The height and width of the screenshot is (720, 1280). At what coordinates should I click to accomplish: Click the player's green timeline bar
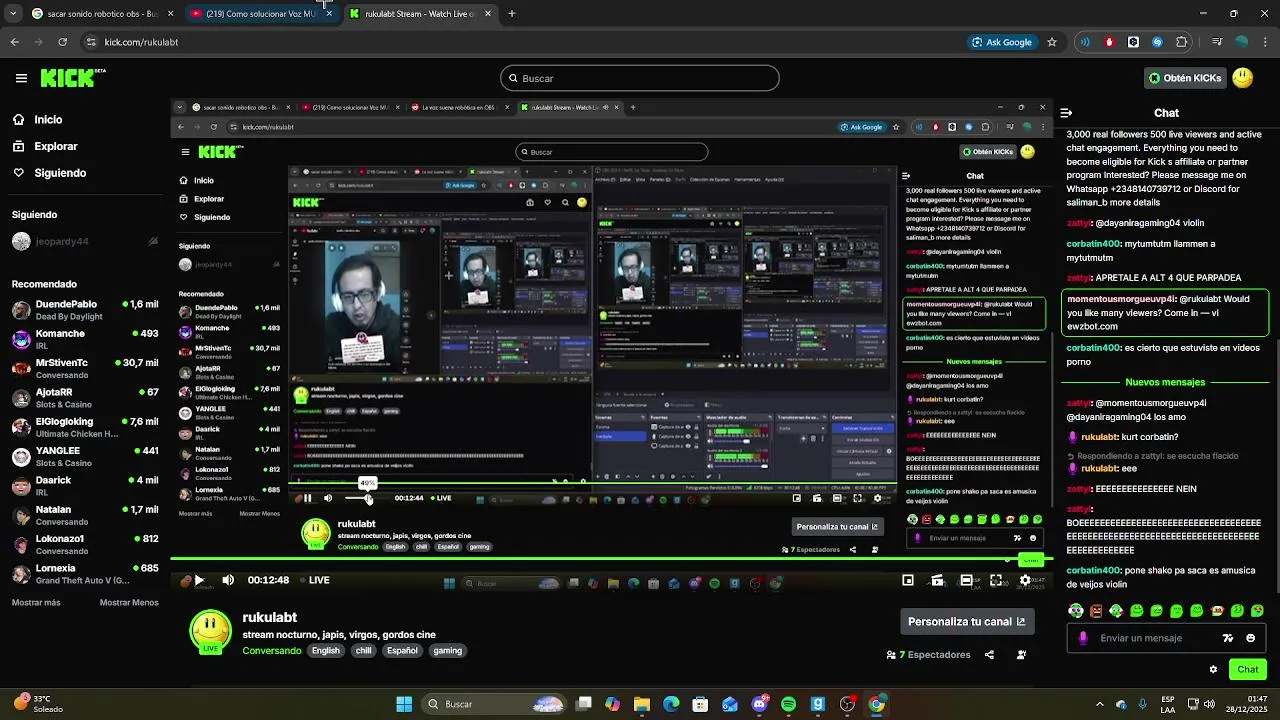(x=610, y=560)
